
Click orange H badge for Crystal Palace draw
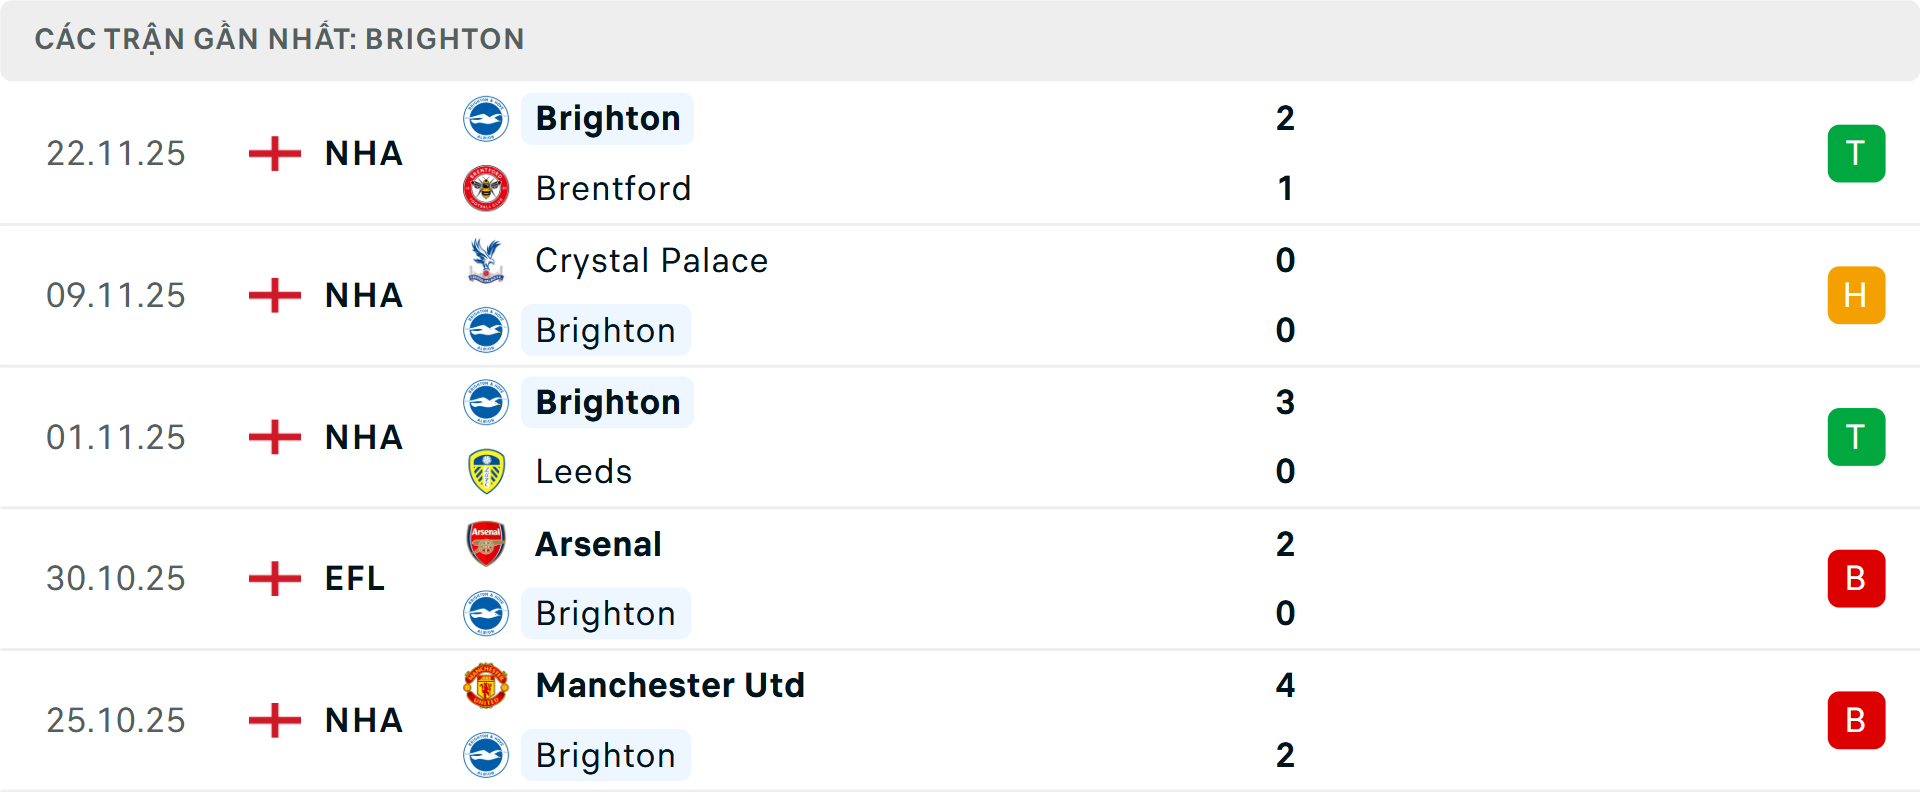pyautogui.click(x=1856, y=295)
